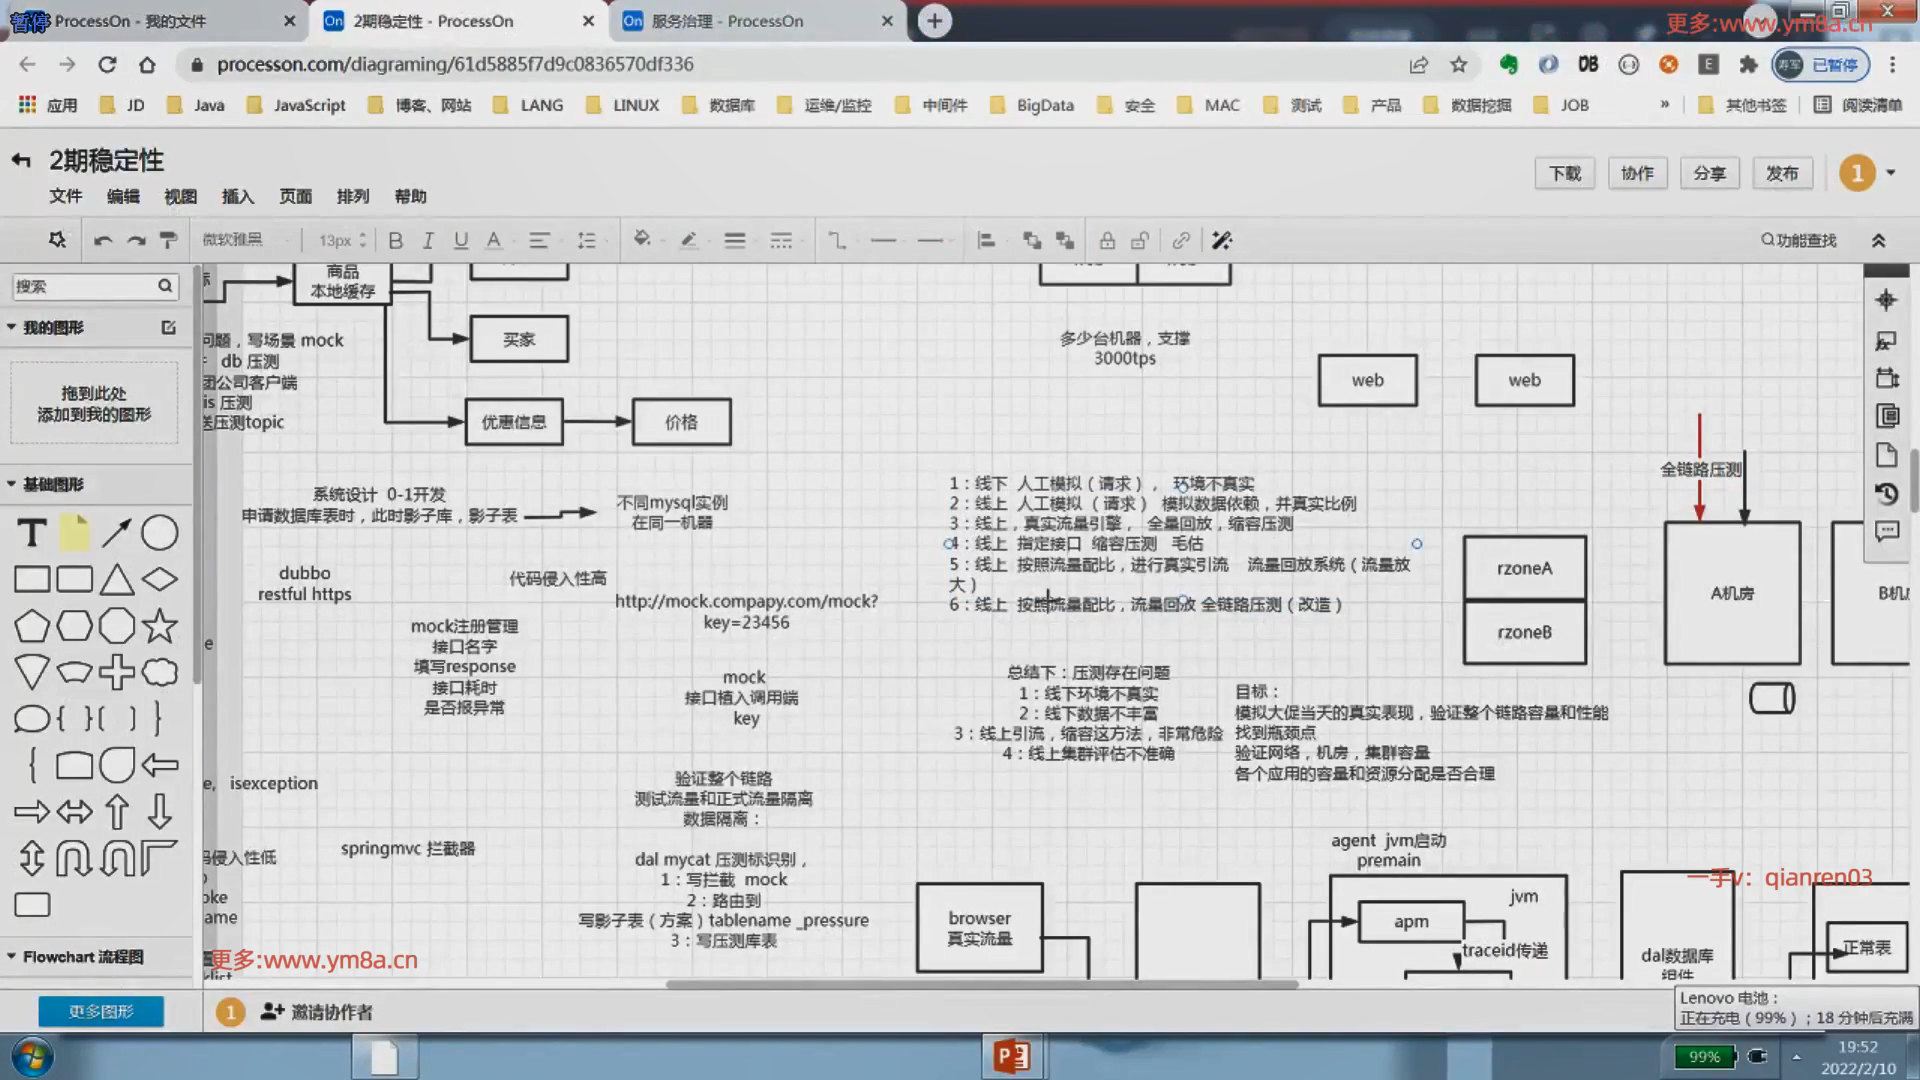Click the lock element icon

click(x=1107, y=240)
